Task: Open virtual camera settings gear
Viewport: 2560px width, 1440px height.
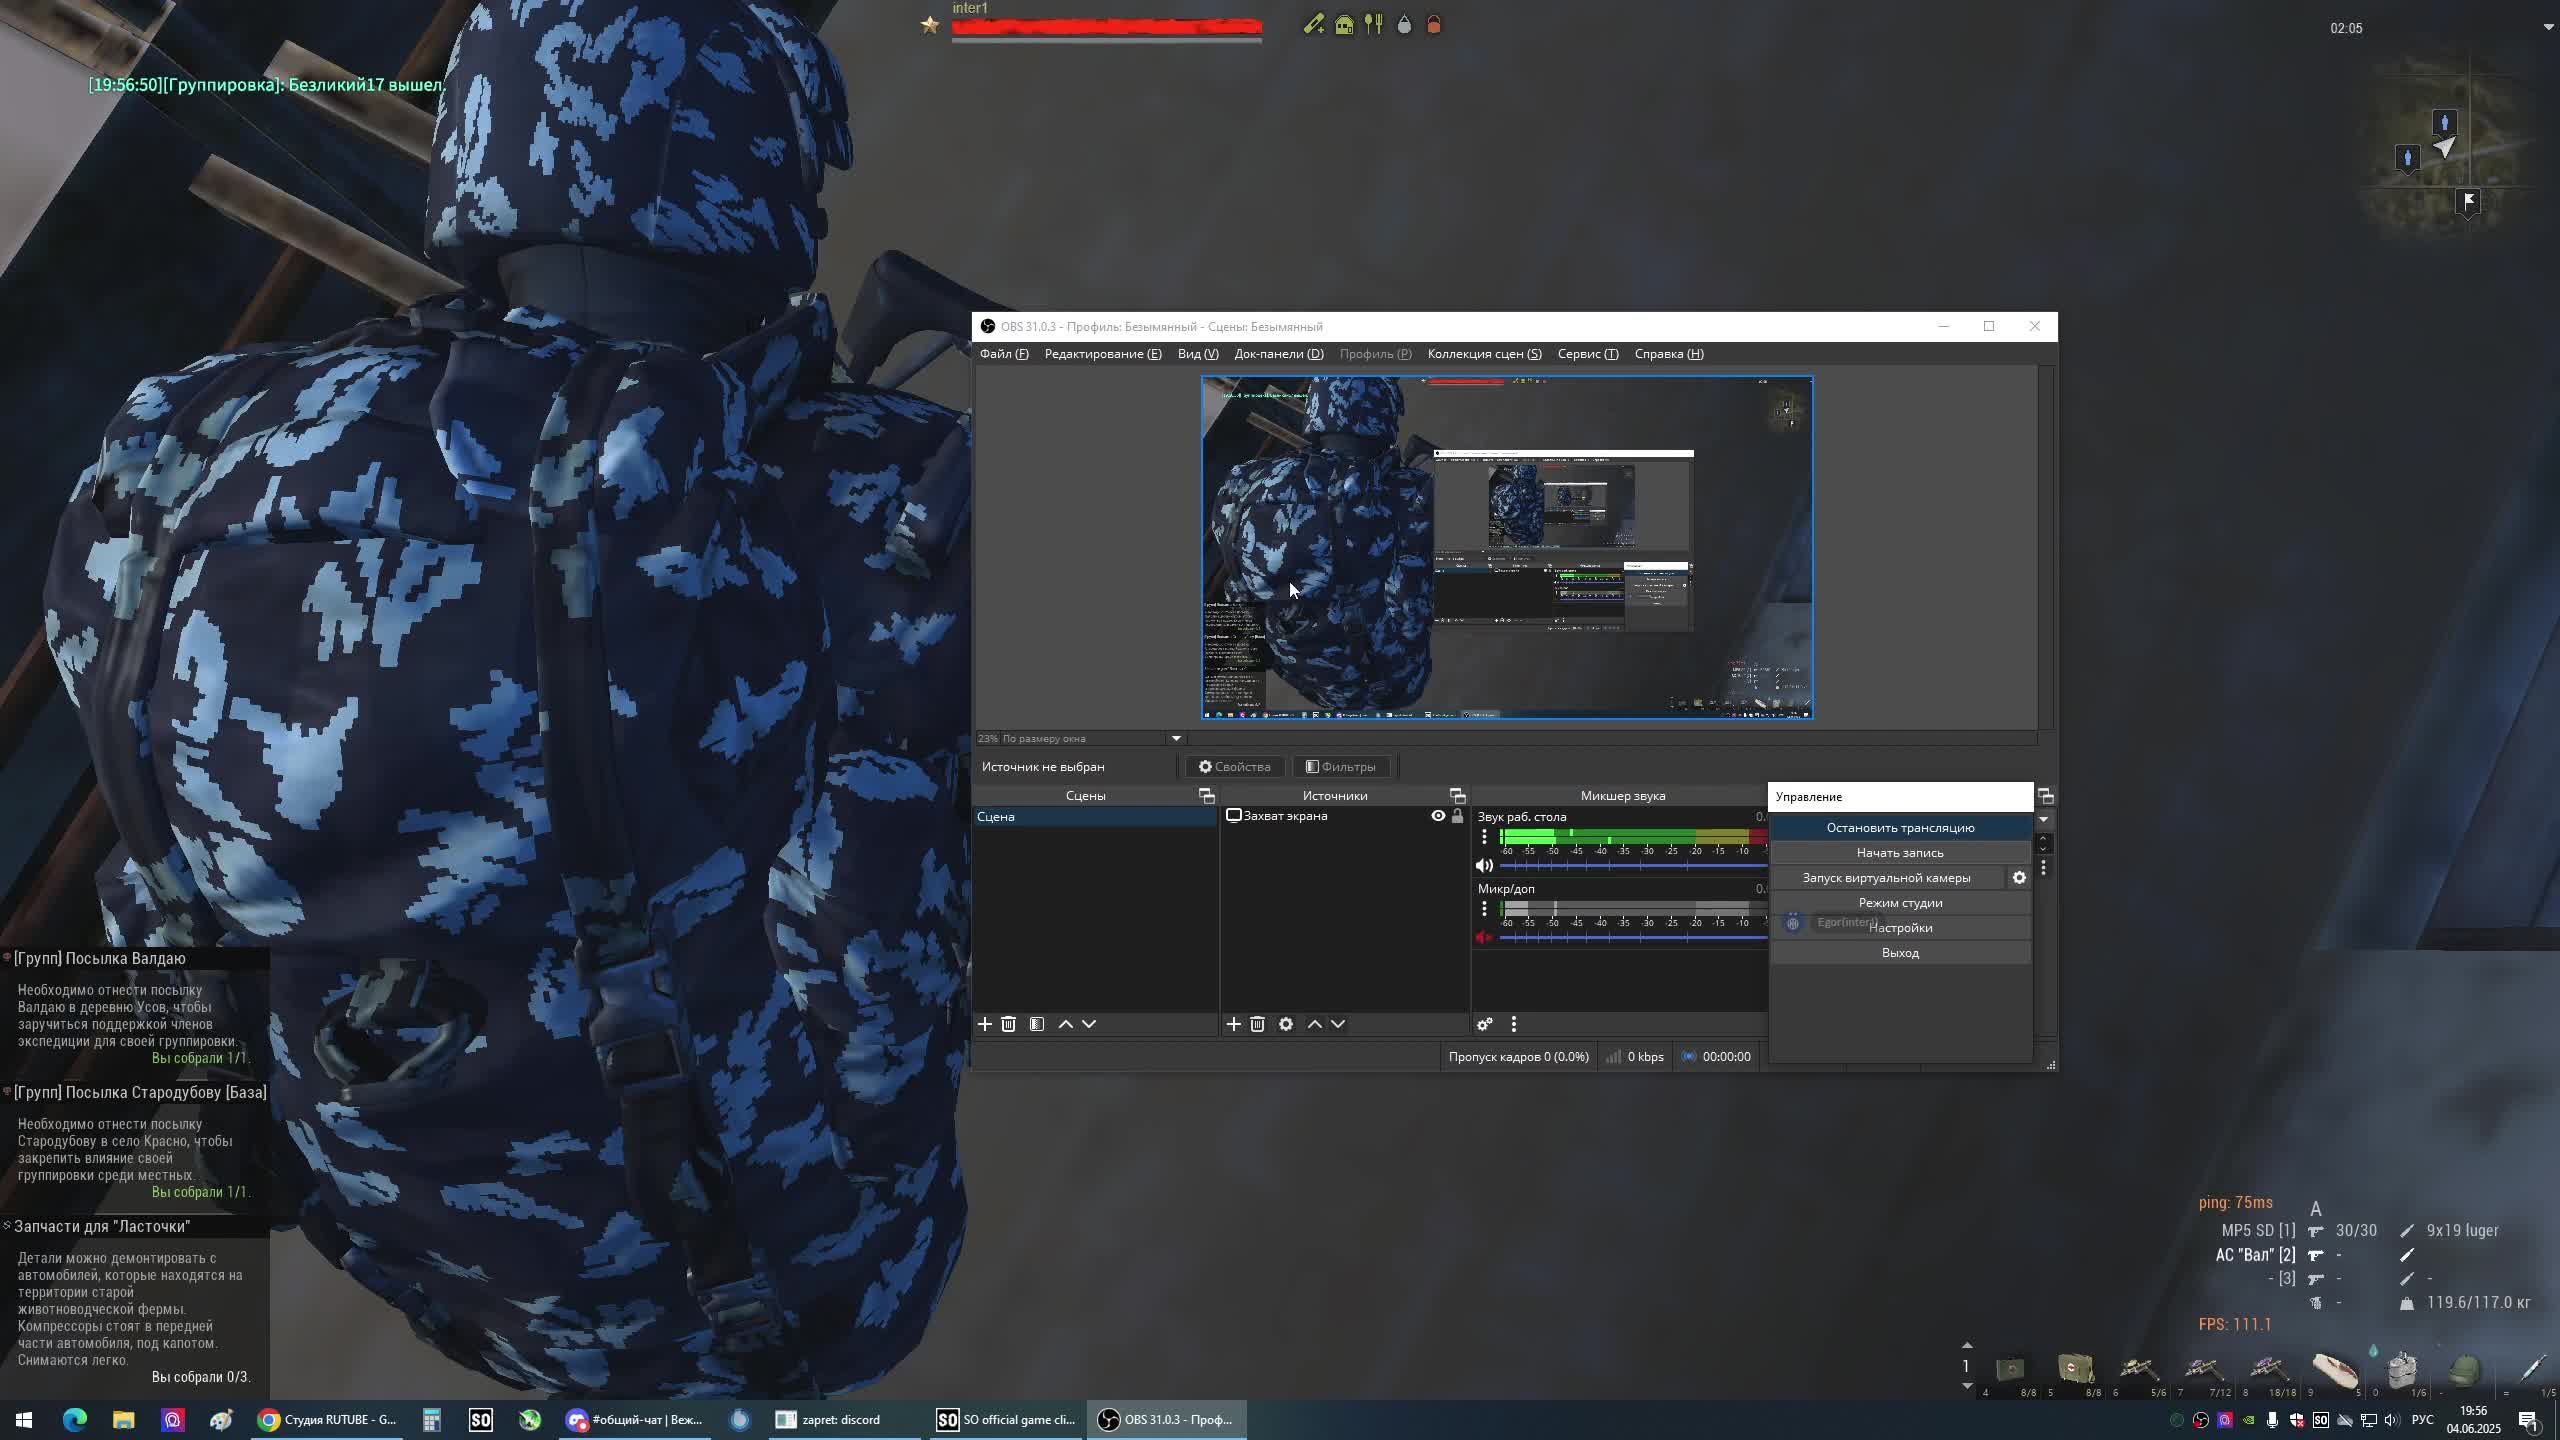Action: click(2019, 878)
